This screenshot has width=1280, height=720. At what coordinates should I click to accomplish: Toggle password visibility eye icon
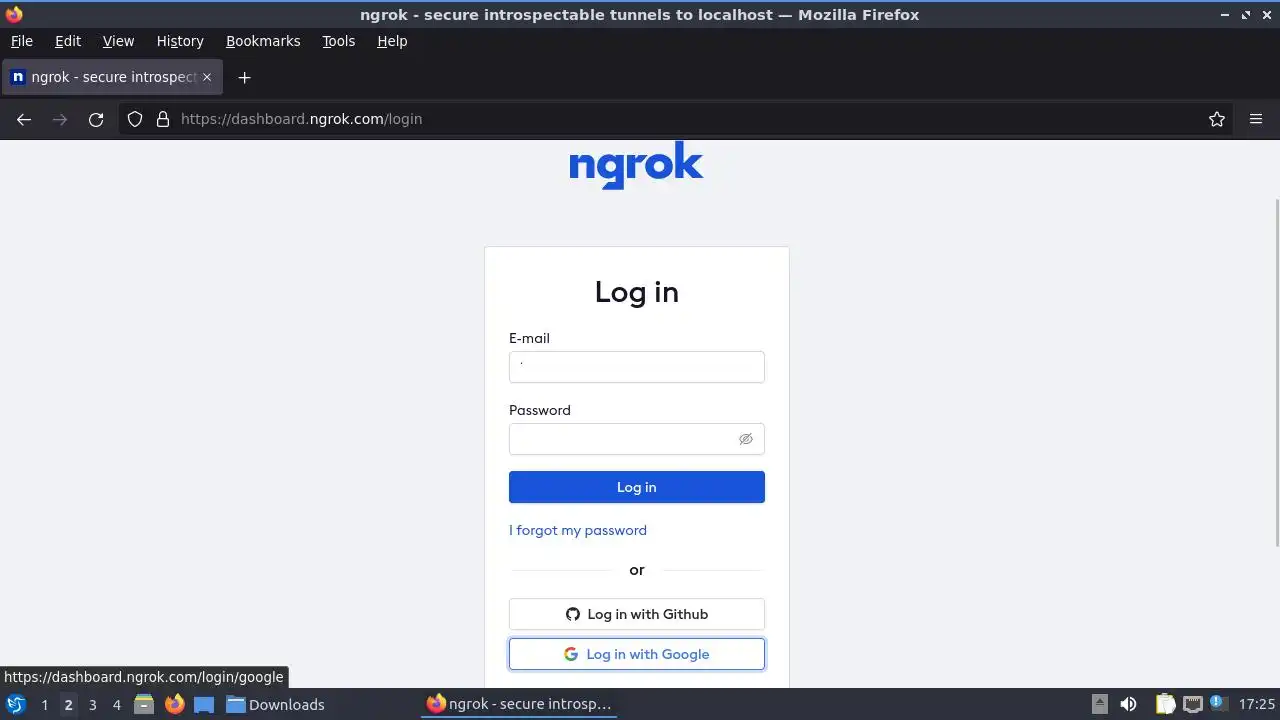[x=746, y=439]
